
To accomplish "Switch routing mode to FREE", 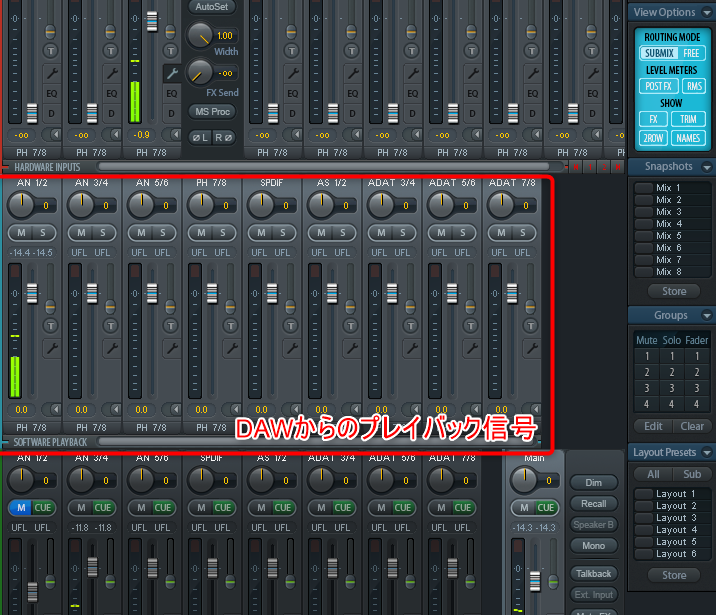I will pos(691,53).
